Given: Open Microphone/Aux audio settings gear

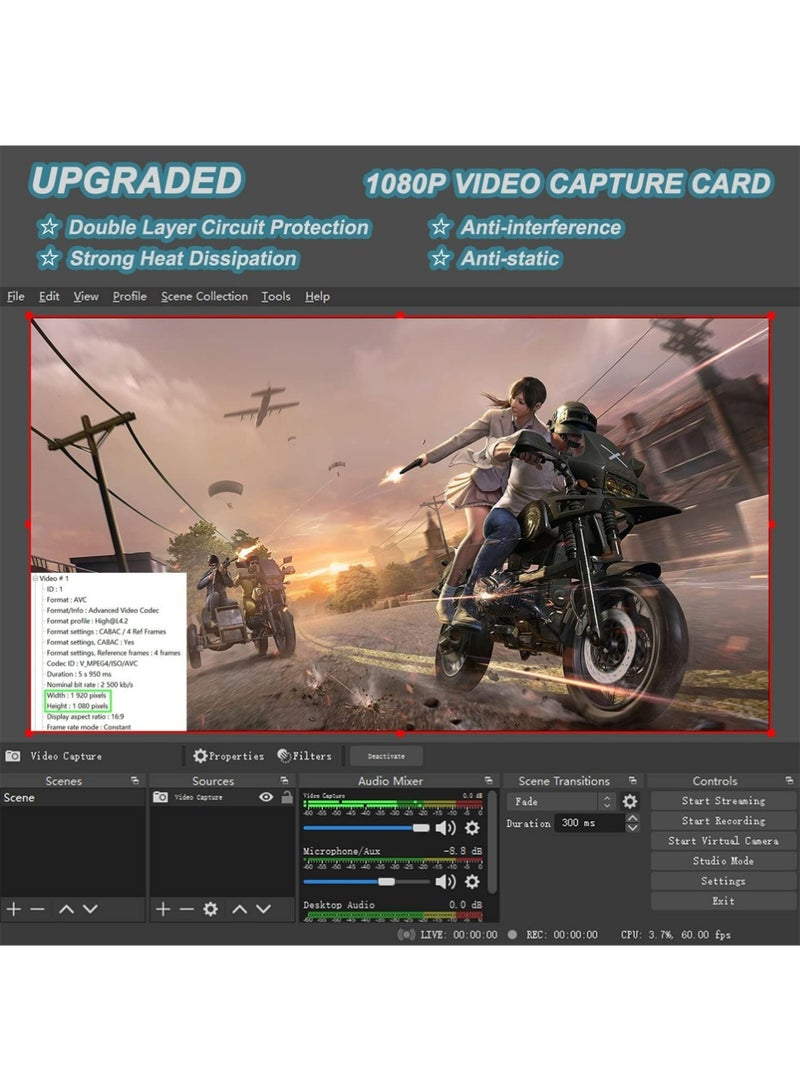Looking at the screenshot, I should (472, 881).
